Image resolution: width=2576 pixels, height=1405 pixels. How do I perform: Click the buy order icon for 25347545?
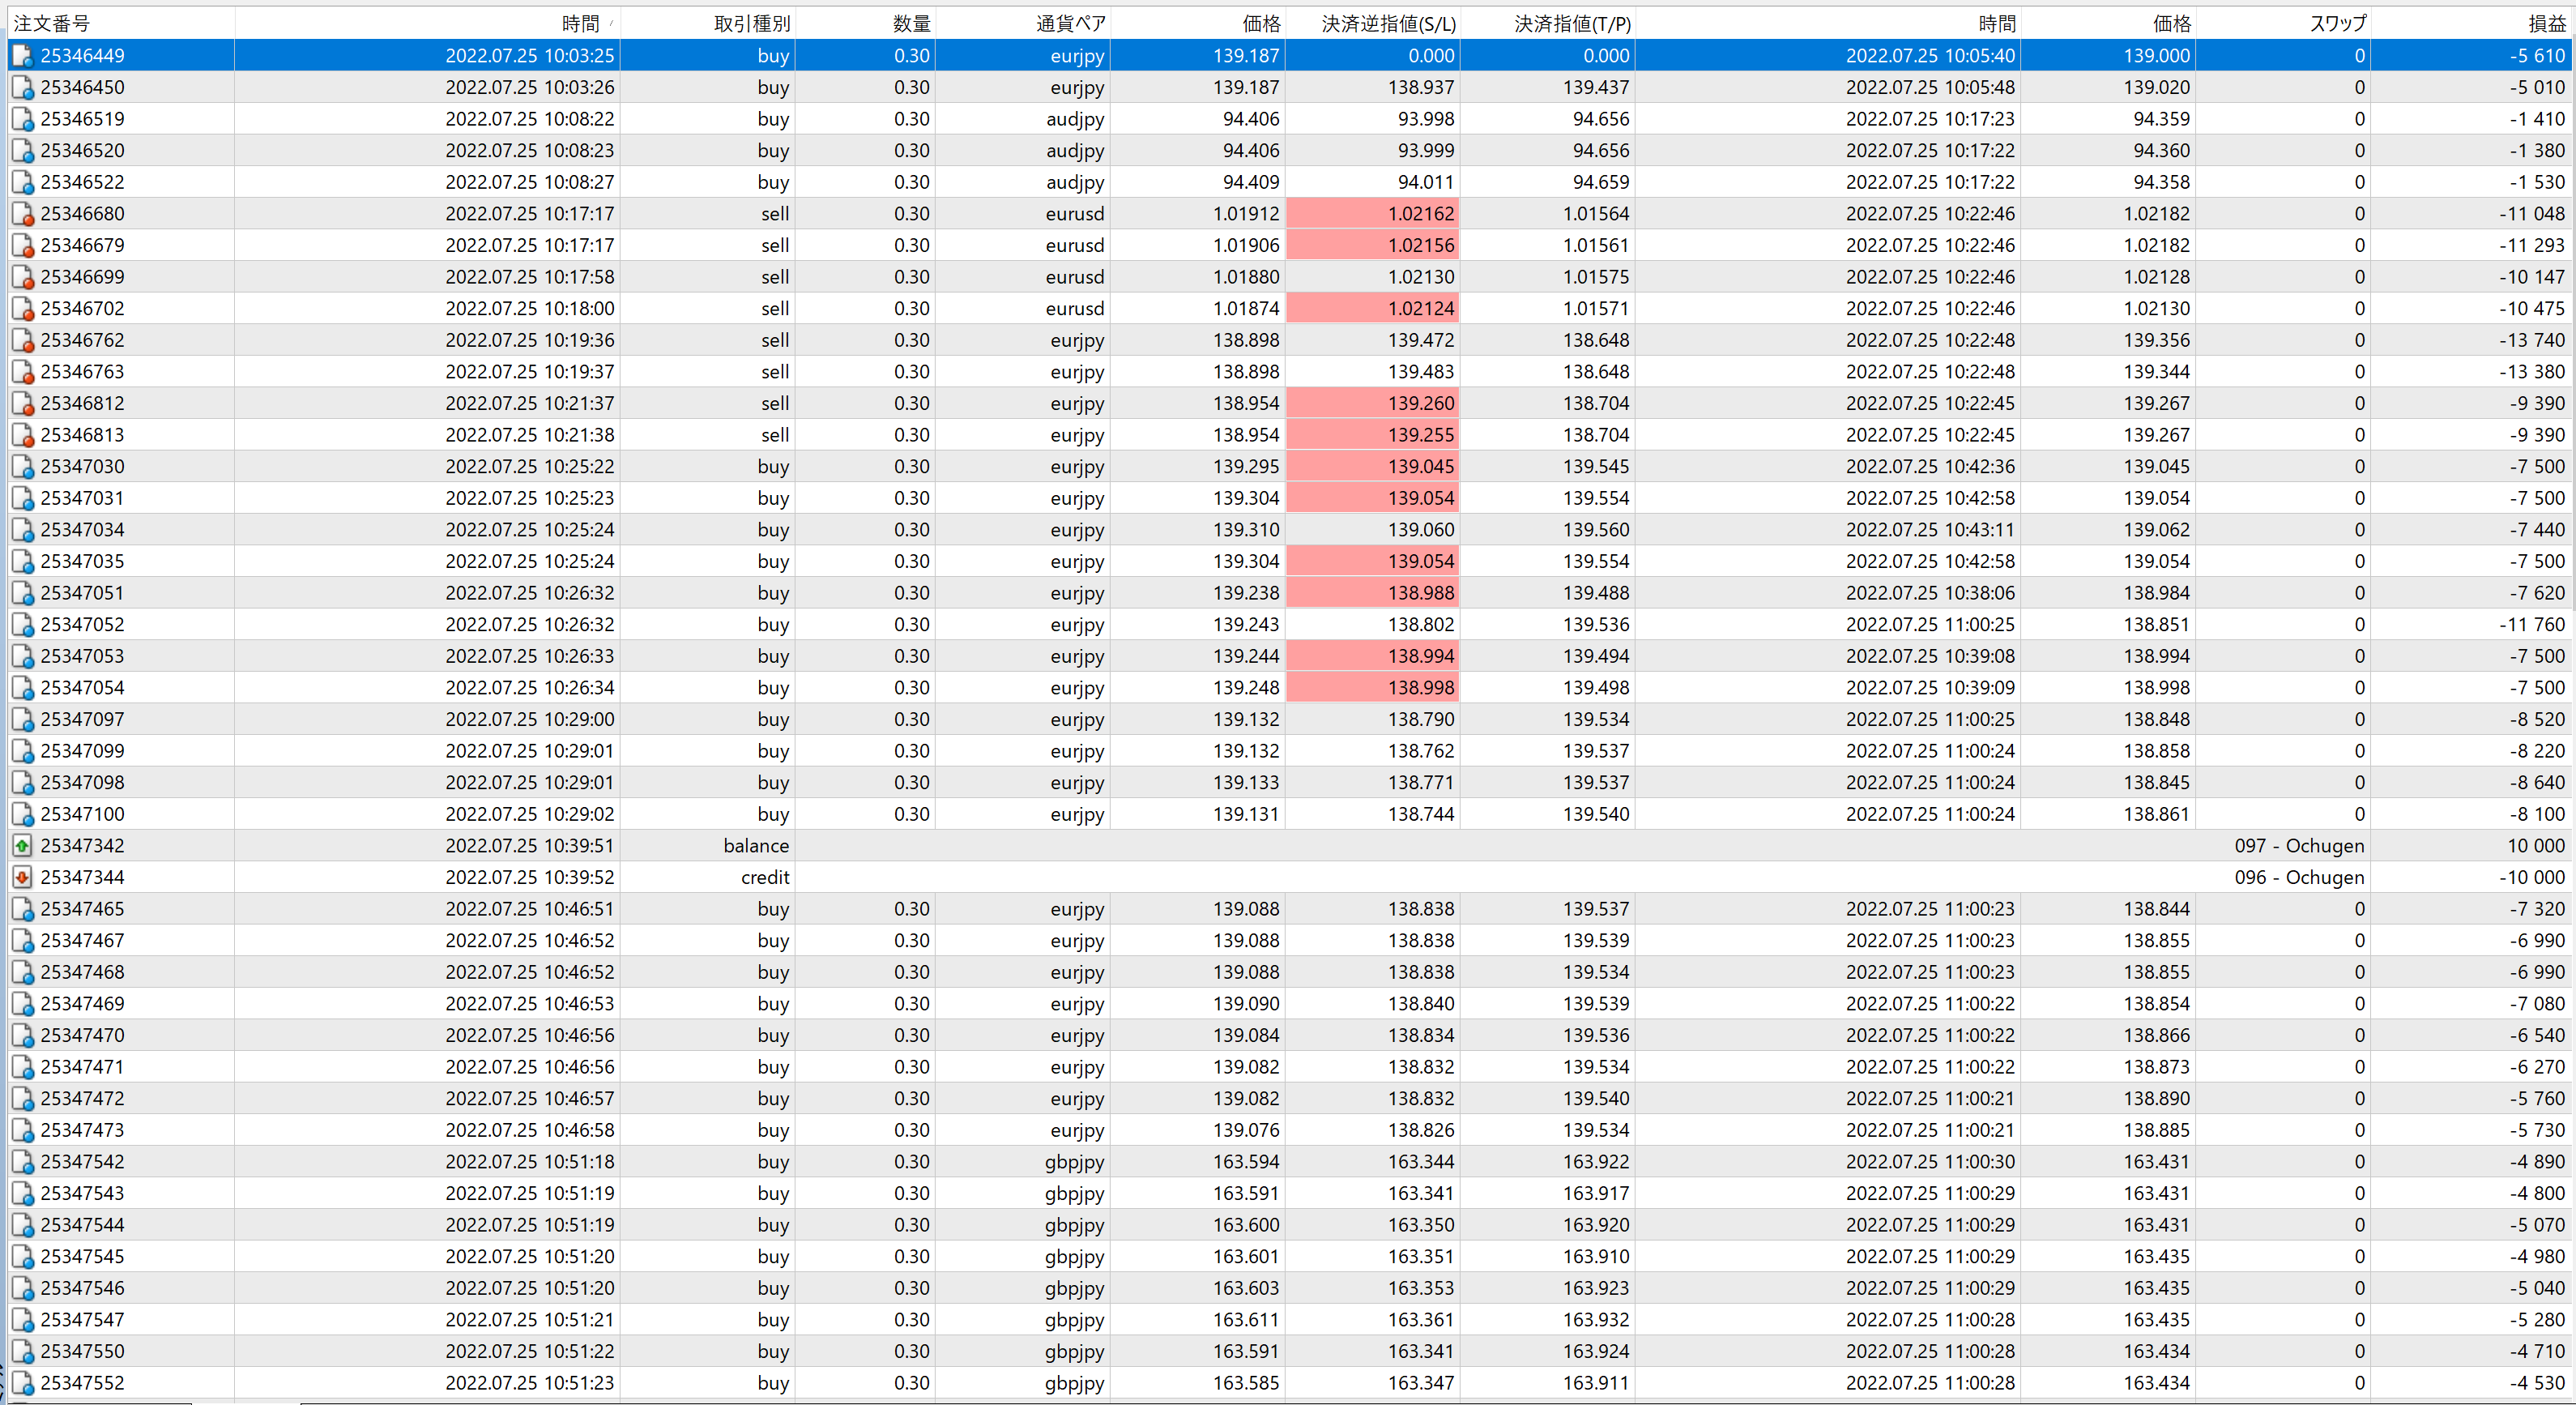22,1256
